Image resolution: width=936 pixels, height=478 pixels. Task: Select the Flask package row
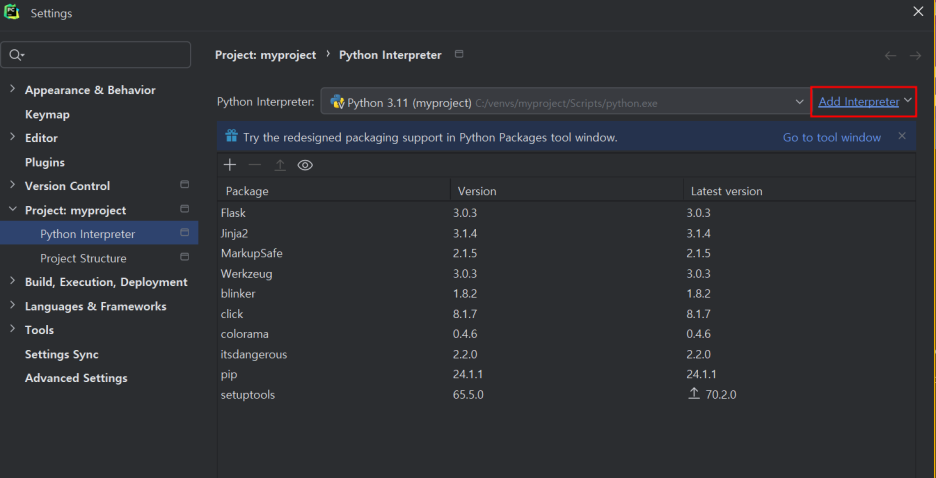click(566, 212)
